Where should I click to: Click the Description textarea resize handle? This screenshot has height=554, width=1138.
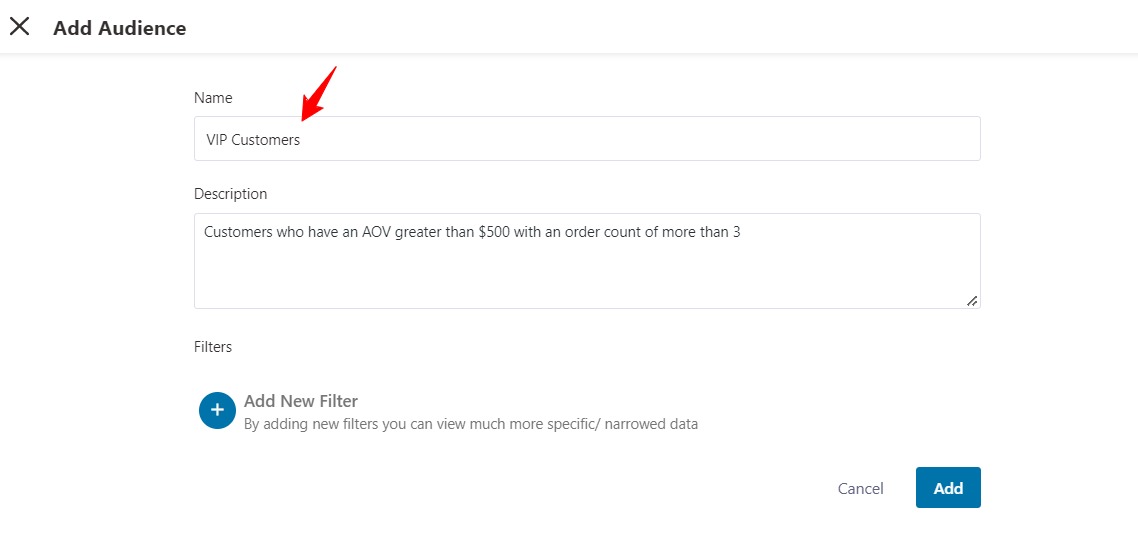coord(972,300)
